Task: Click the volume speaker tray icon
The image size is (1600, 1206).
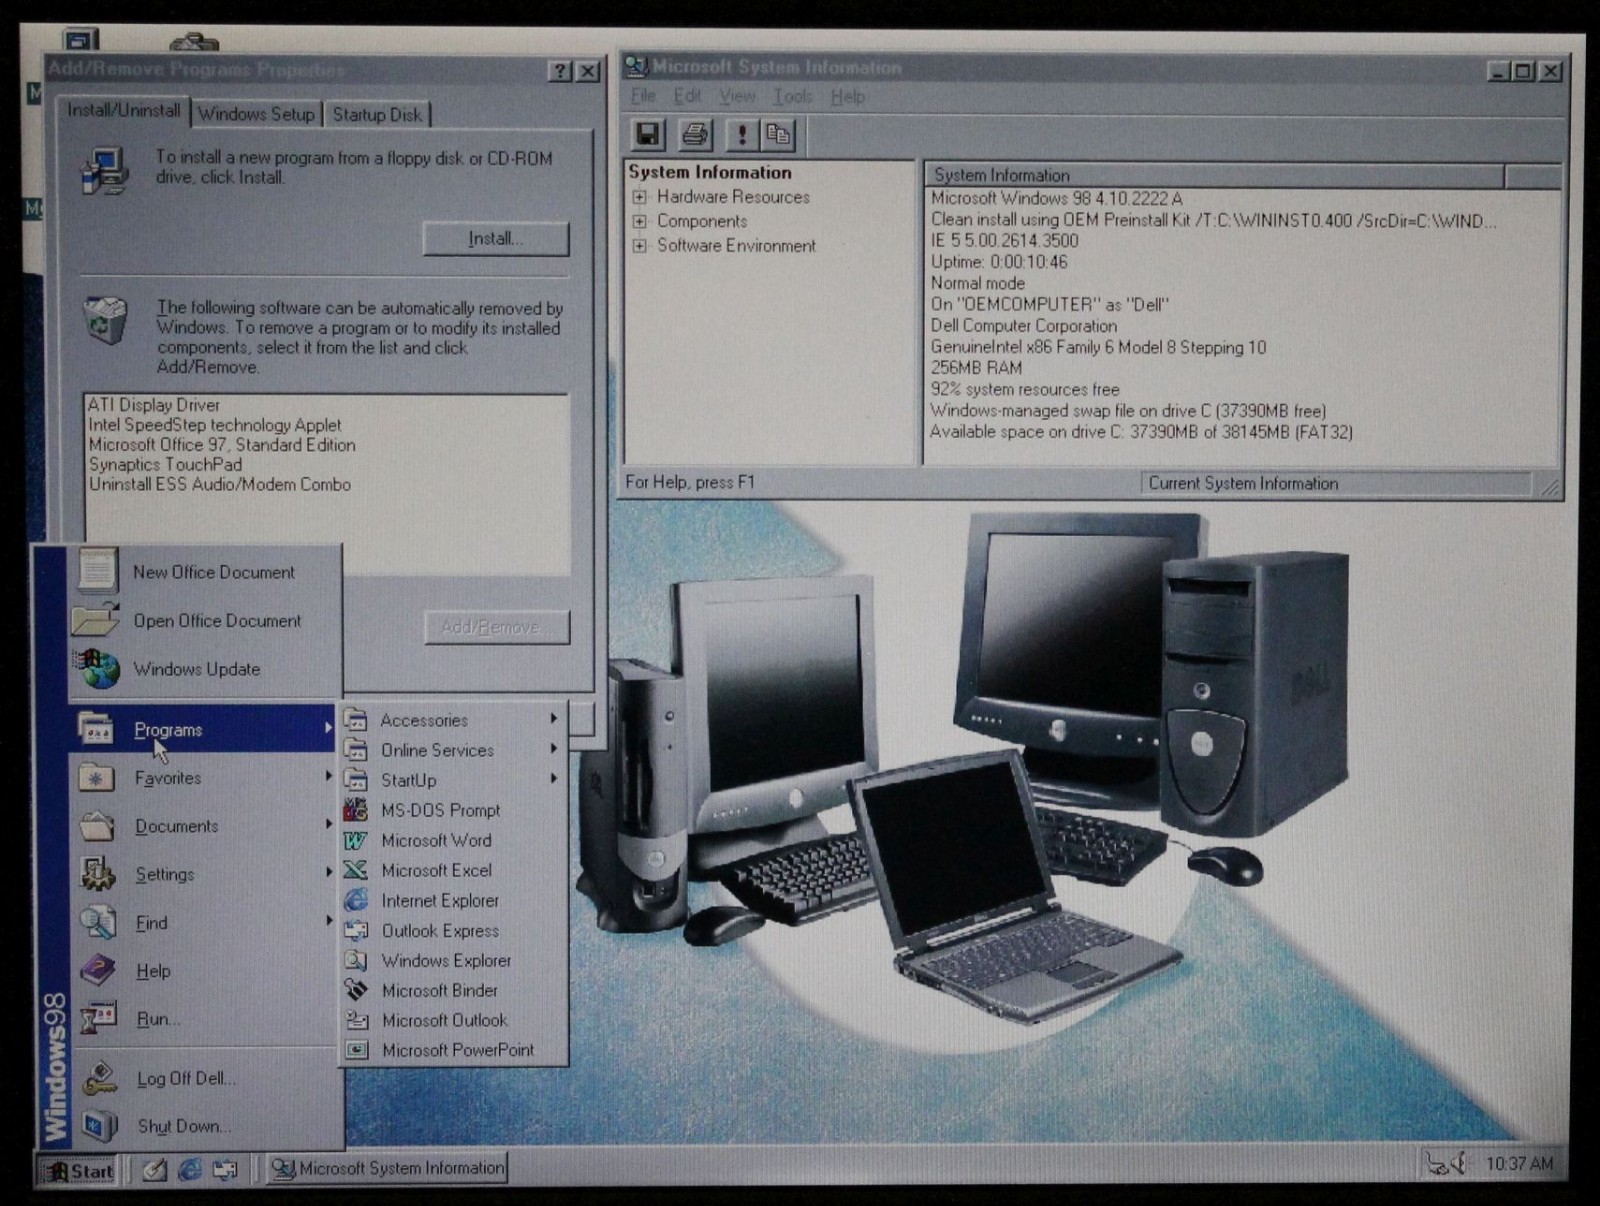Action: 1461,1163
